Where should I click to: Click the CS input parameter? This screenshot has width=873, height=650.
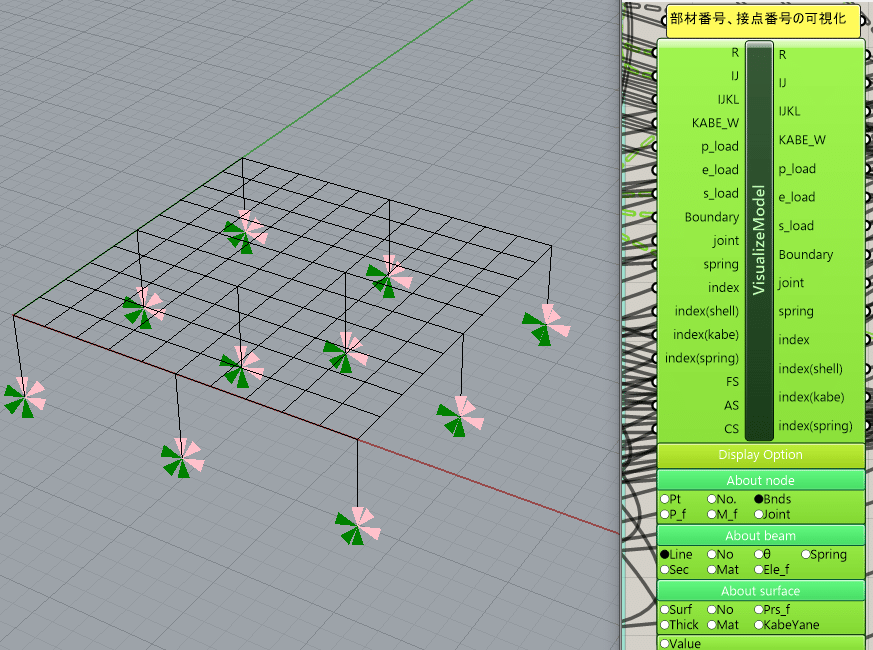(x=732, y=429)
